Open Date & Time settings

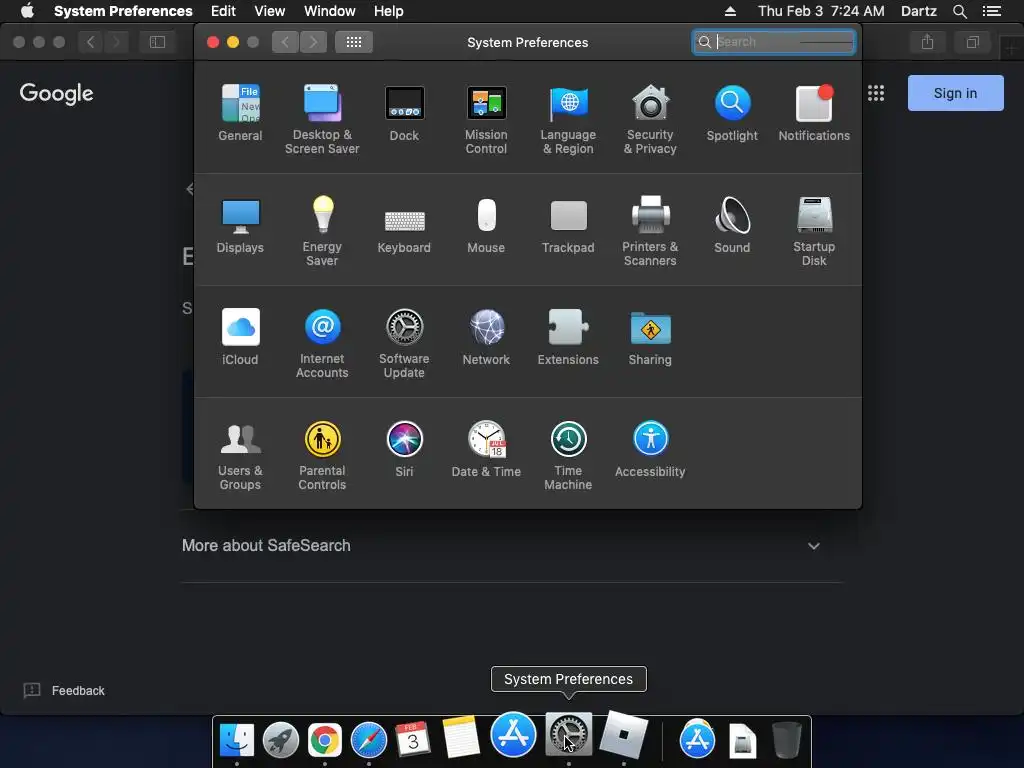tap(486, 449)
